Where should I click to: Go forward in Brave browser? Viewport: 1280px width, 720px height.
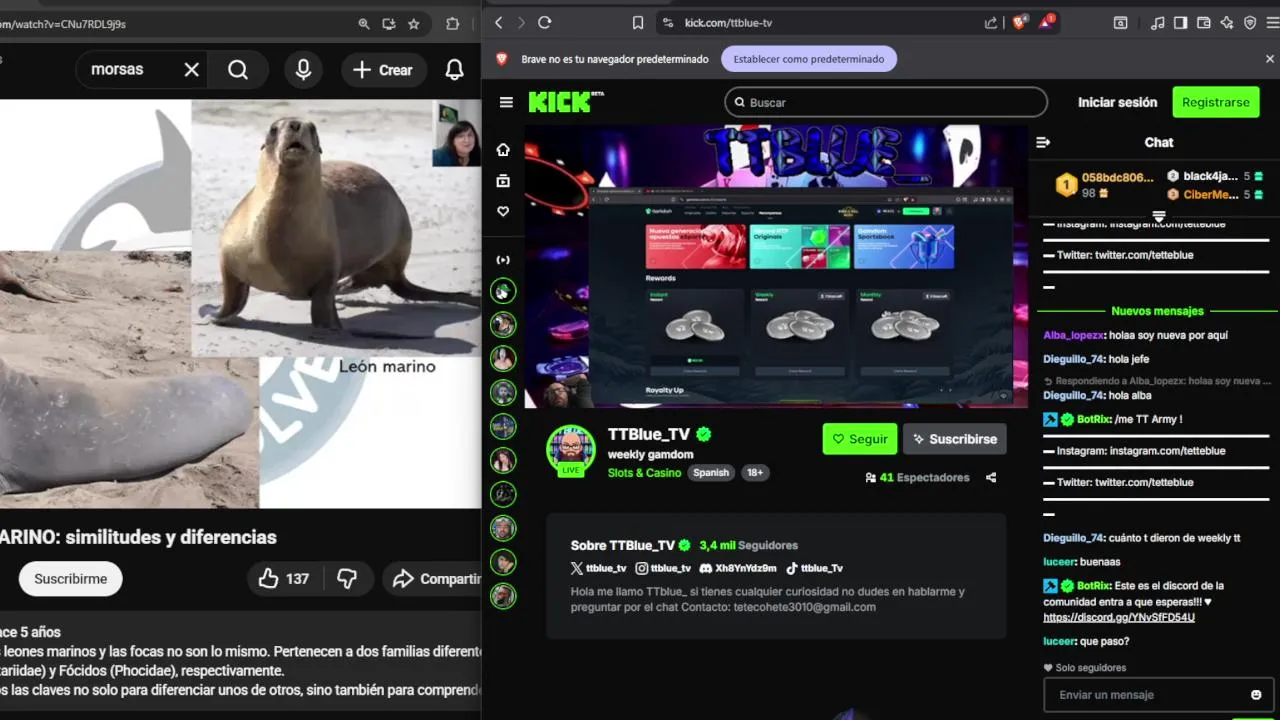521,23
